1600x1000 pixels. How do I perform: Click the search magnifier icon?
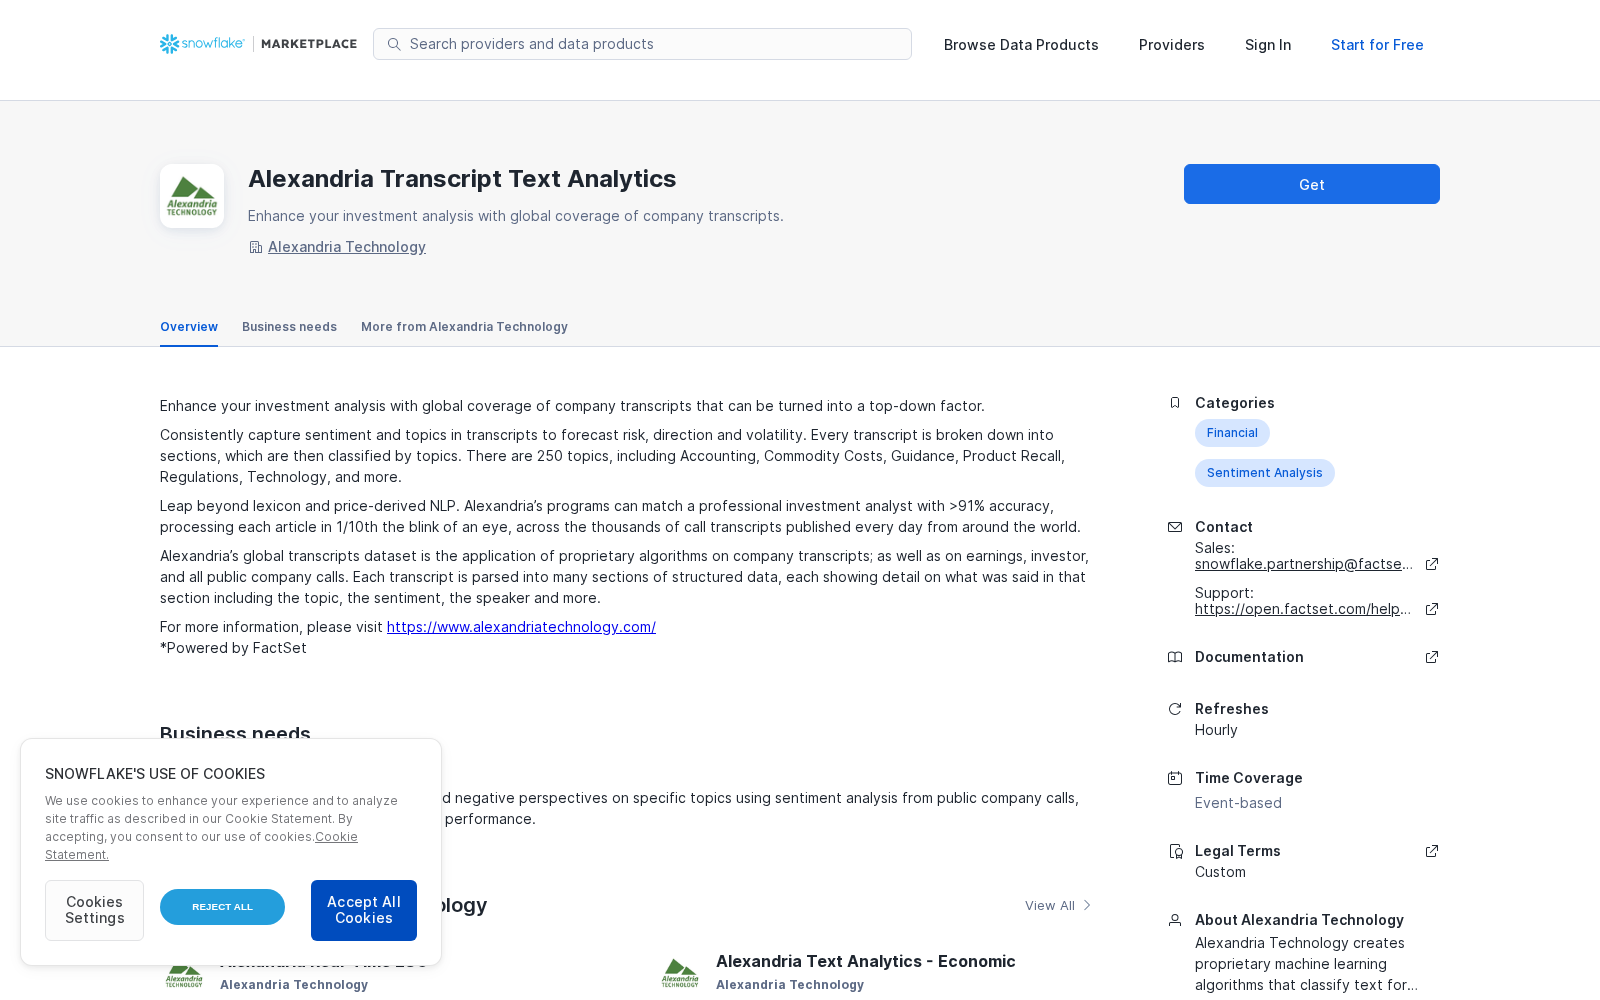point(394,44)
